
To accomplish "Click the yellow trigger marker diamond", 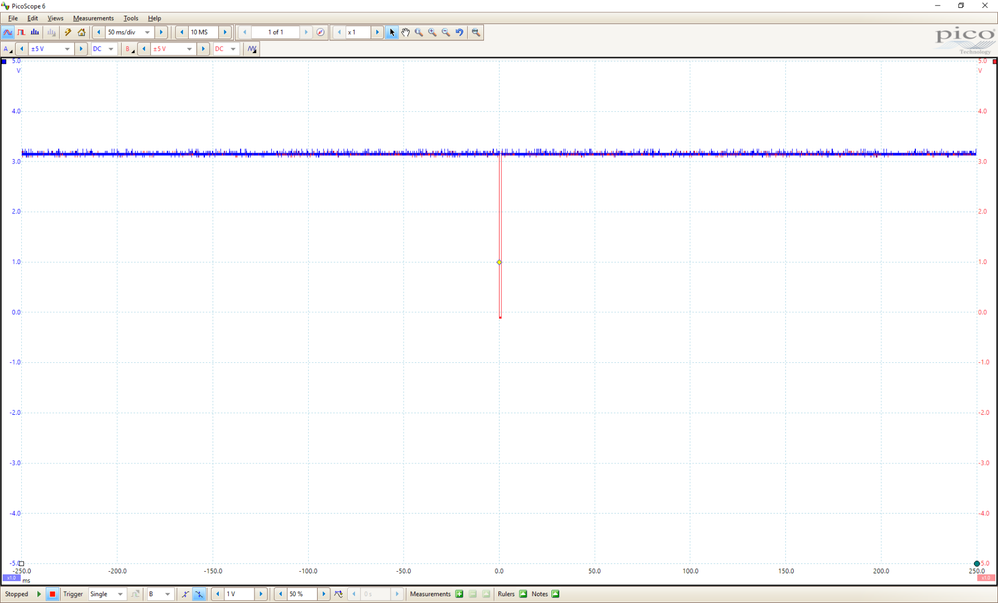I will pyautogui.click(x=499, y=262).
